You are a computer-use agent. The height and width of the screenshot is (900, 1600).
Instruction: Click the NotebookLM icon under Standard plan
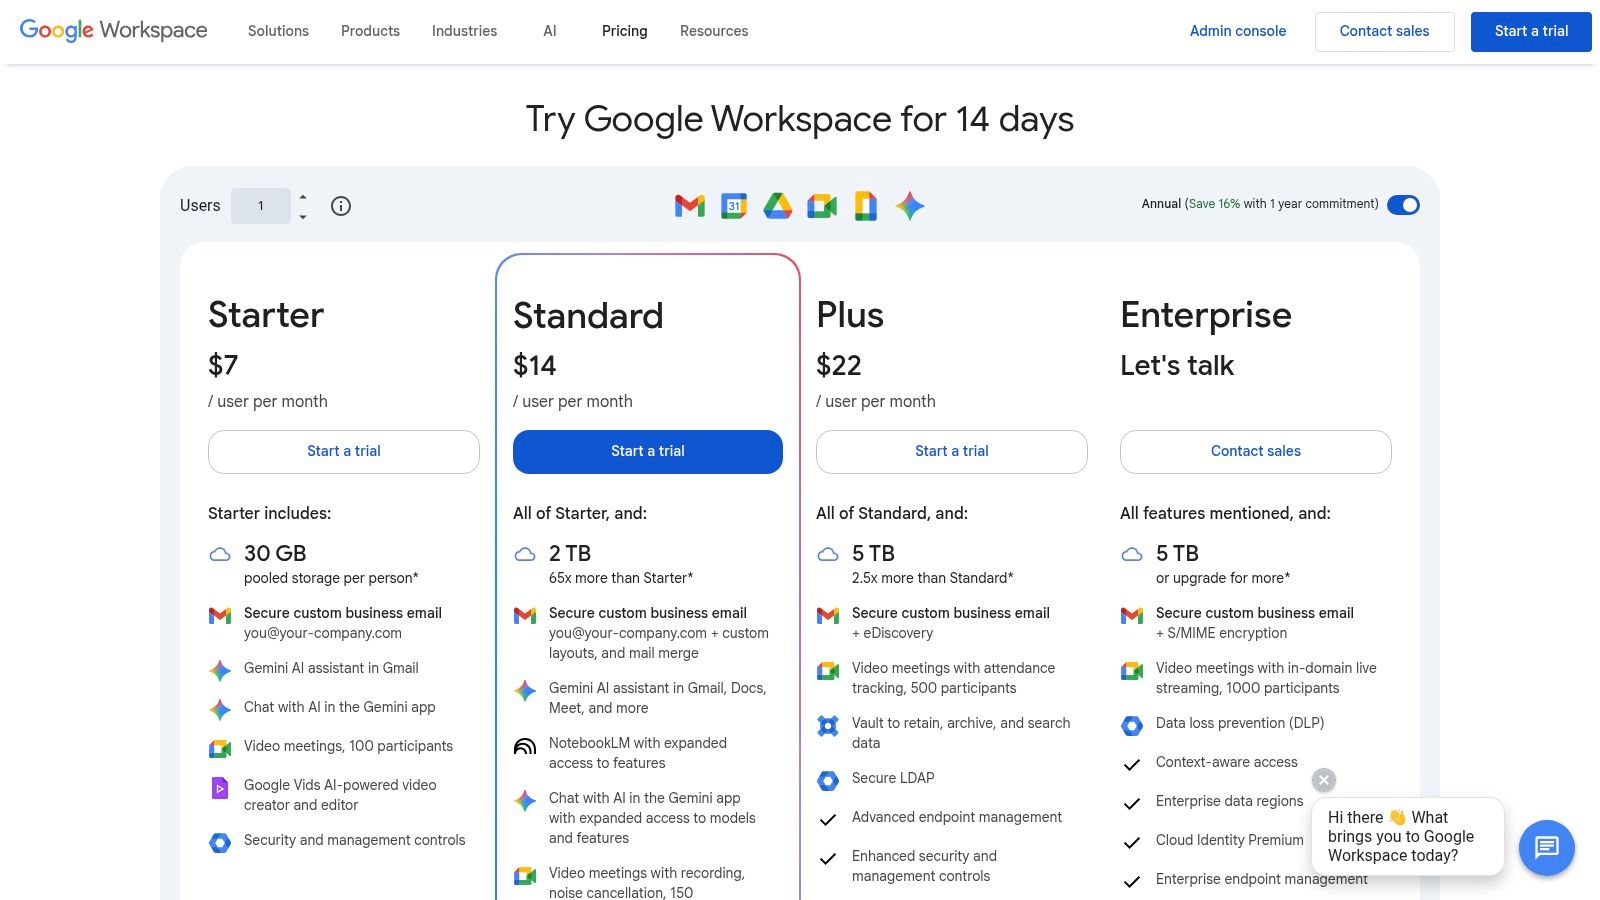coord(524,747)
